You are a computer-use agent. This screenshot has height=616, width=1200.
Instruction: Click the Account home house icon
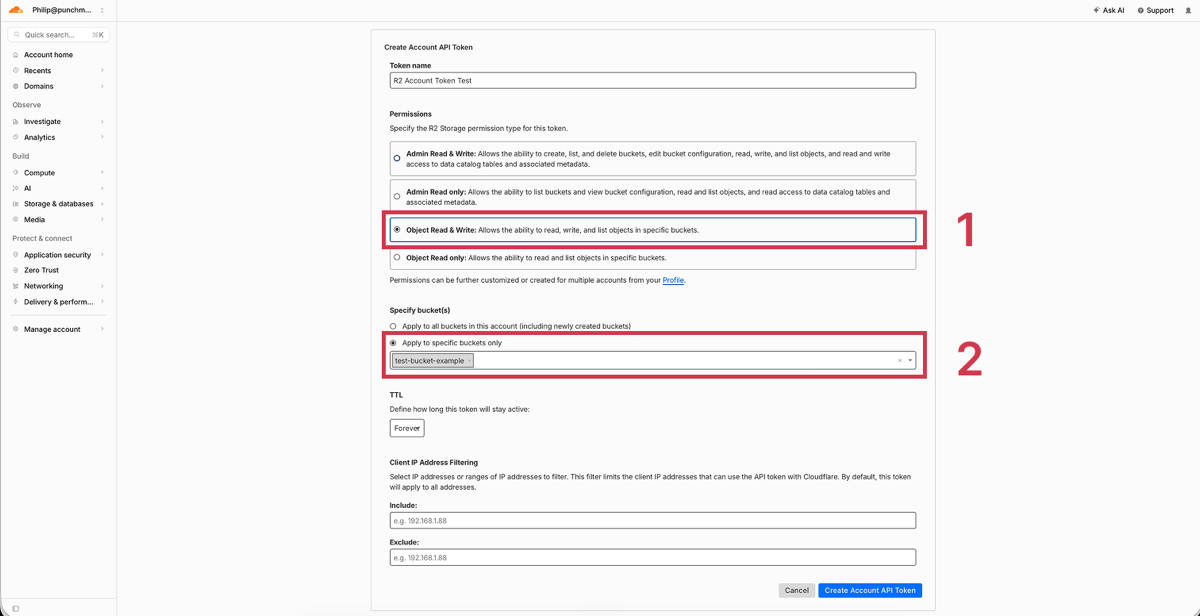click(16, 55)
